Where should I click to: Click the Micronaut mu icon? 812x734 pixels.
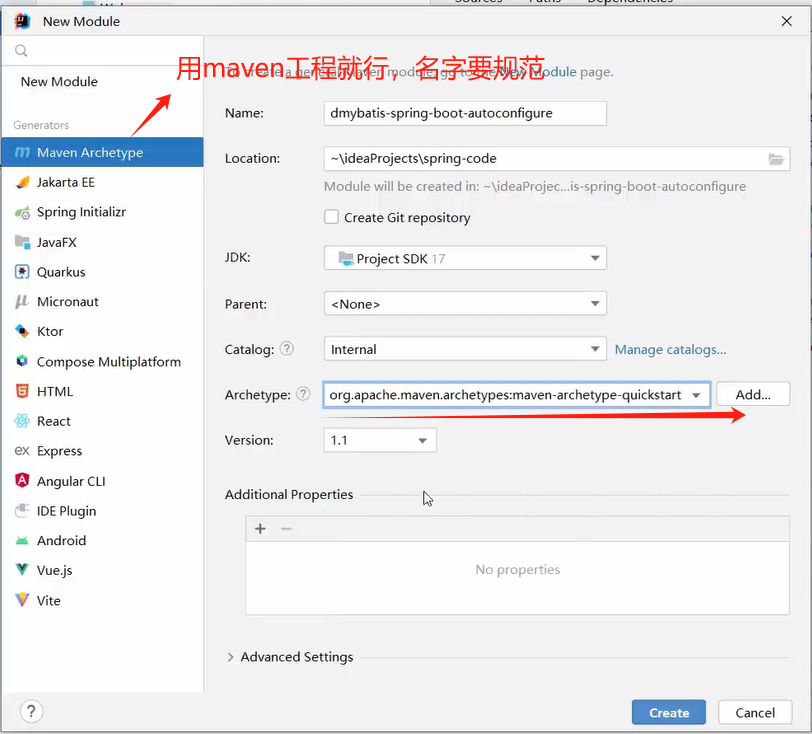(x=22, y=301)
